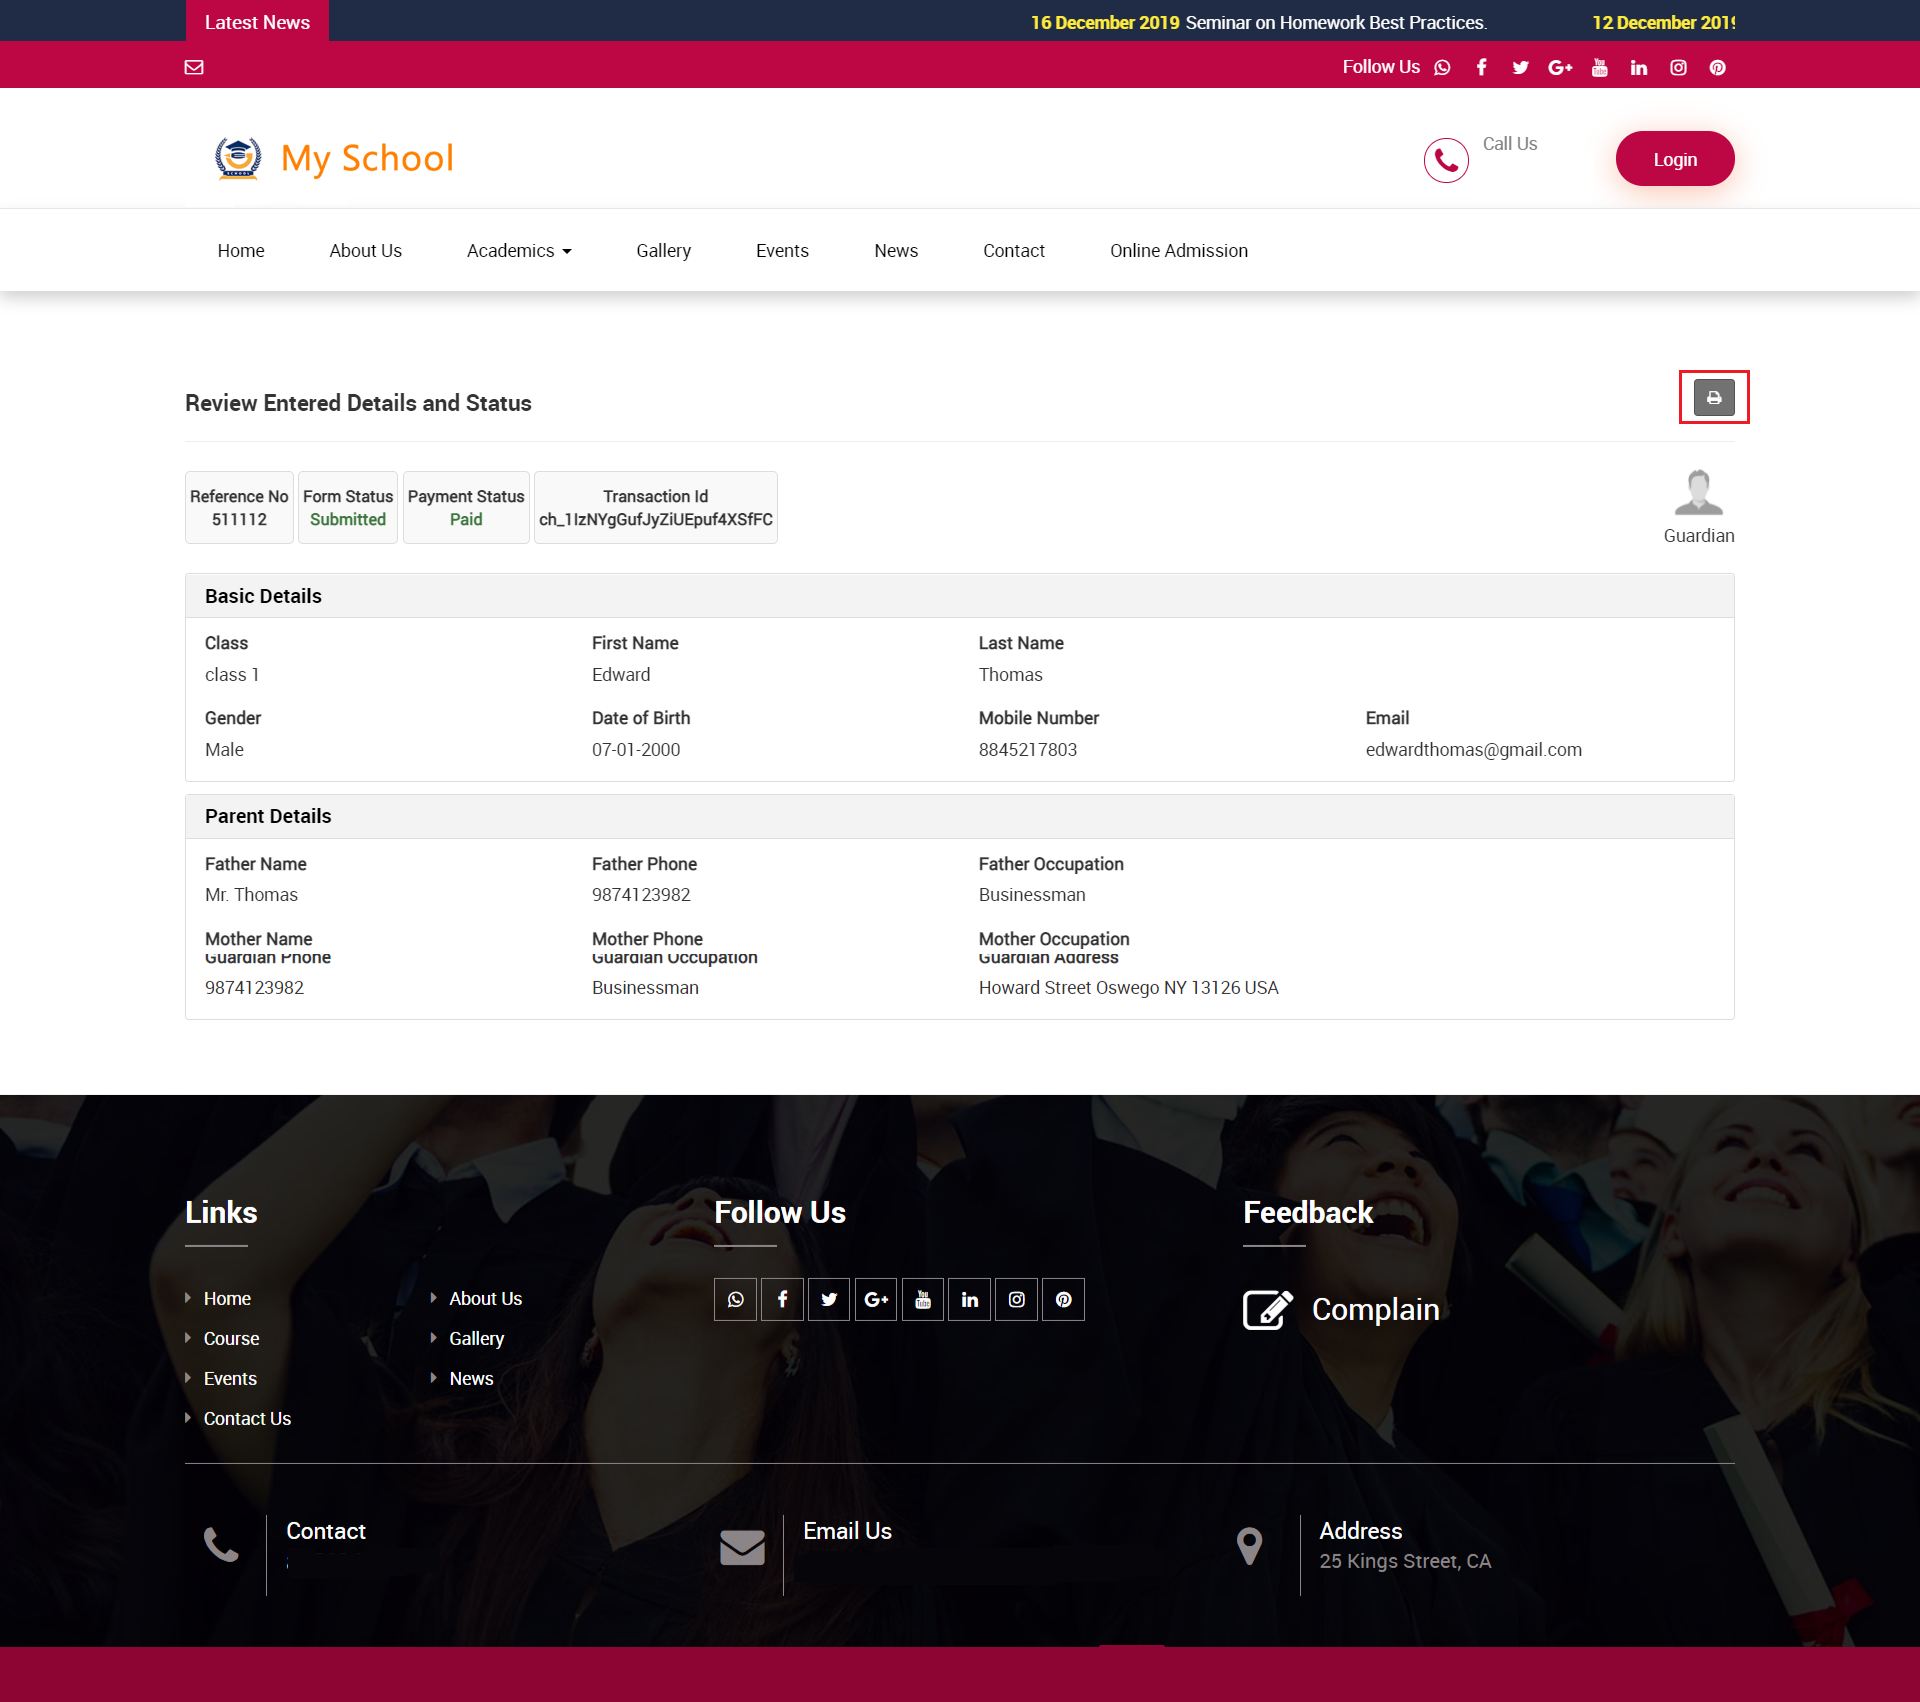Click the YouTube icon in the footer

click(922, 1299)
